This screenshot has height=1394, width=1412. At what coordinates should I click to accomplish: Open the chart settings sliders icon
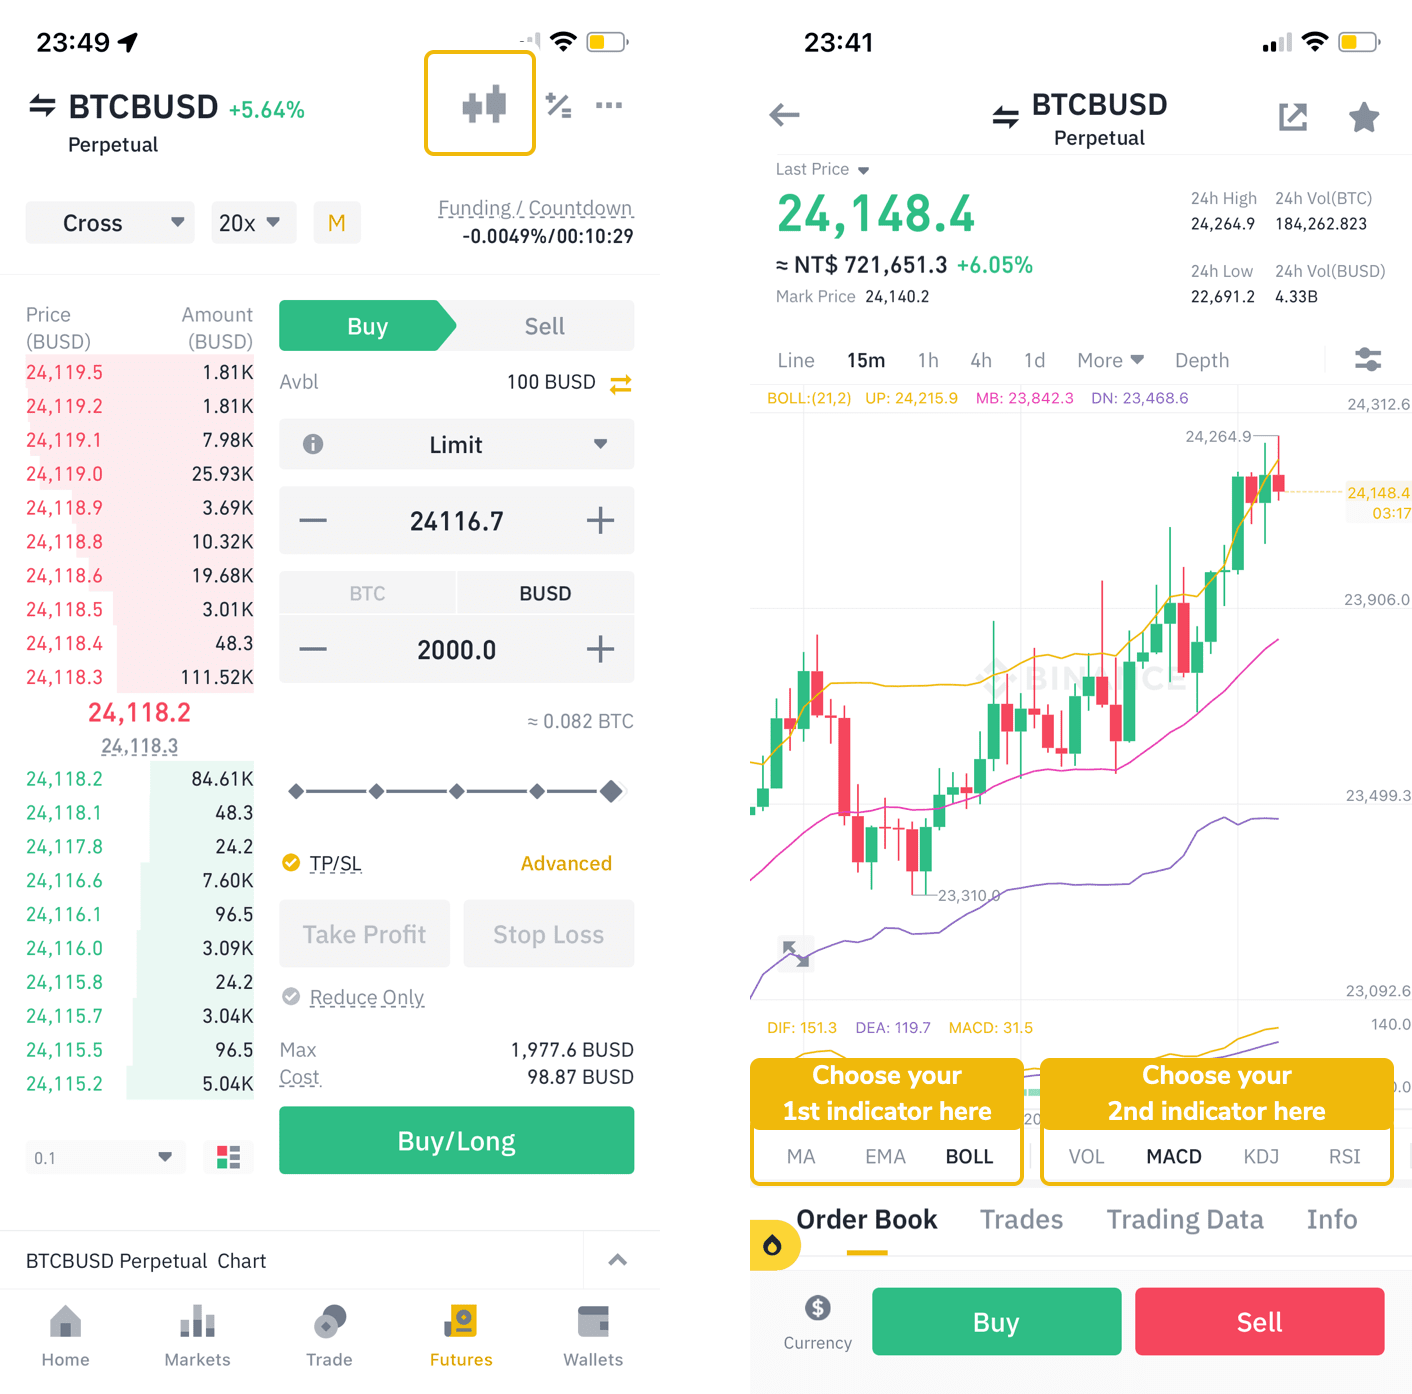click(1368, 360)
